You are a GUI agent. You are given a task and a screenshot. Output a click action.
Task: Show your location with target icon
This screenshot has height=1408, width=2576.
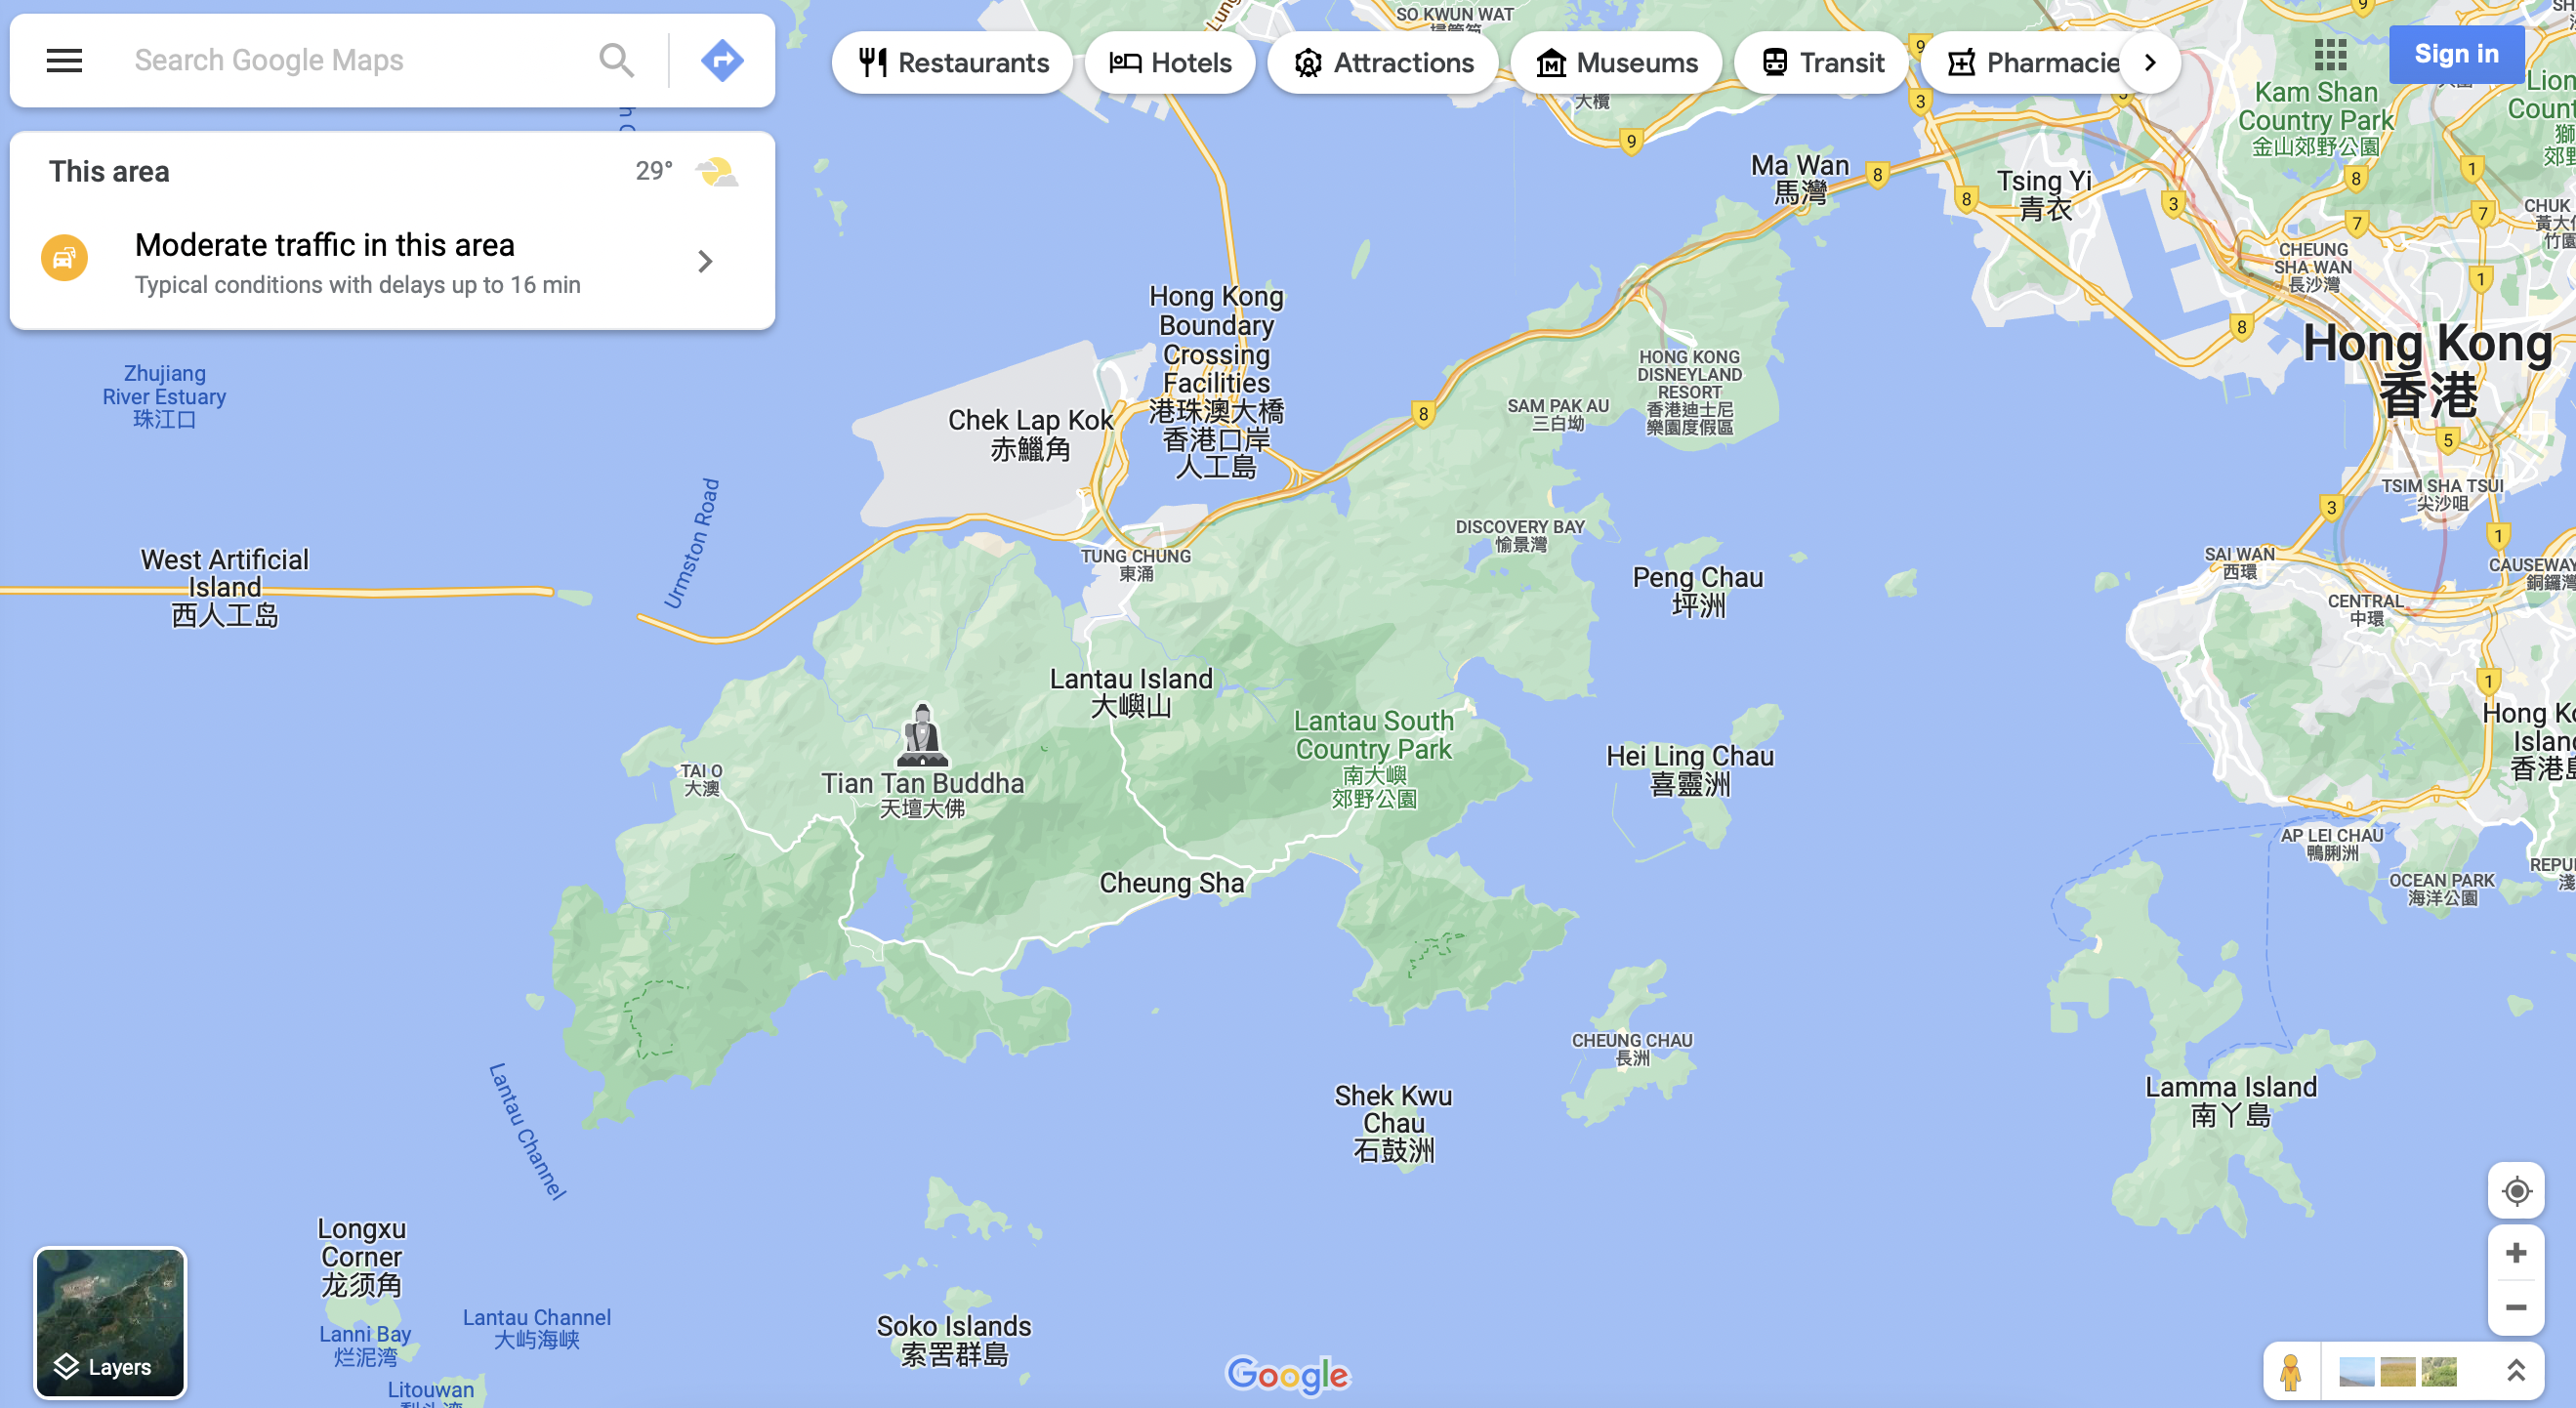2516,1191
